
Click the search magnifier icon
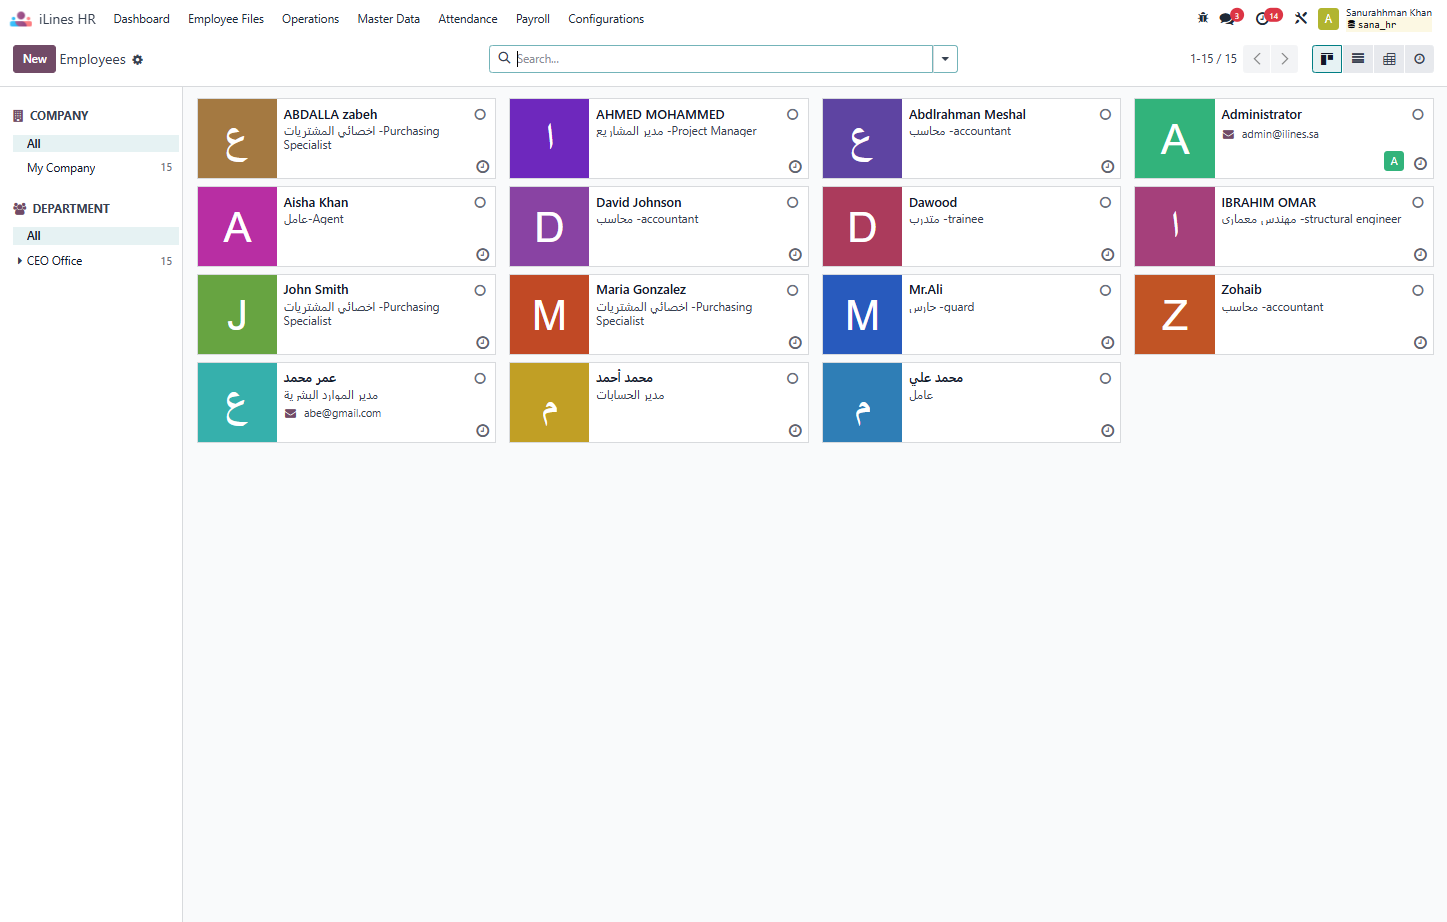505,58
